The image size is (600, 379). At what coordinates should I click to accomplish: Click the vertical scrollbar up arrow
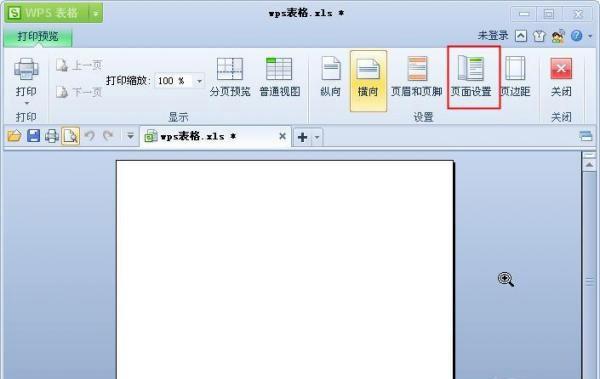589,165
